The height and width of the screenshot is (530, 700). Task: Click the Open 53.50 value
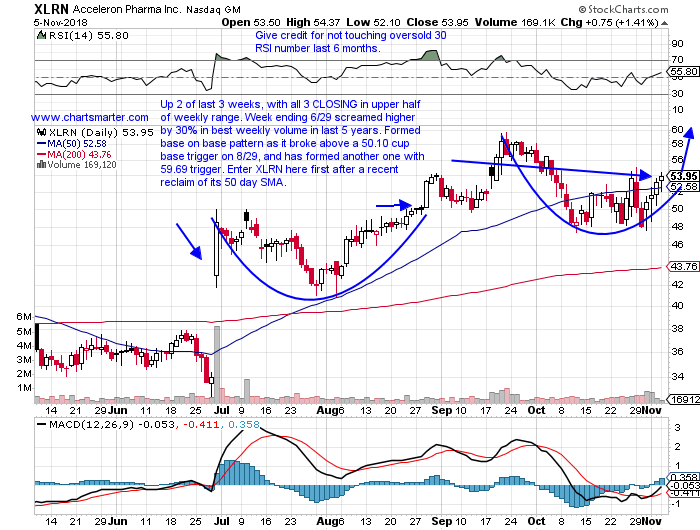pos(251,22)
